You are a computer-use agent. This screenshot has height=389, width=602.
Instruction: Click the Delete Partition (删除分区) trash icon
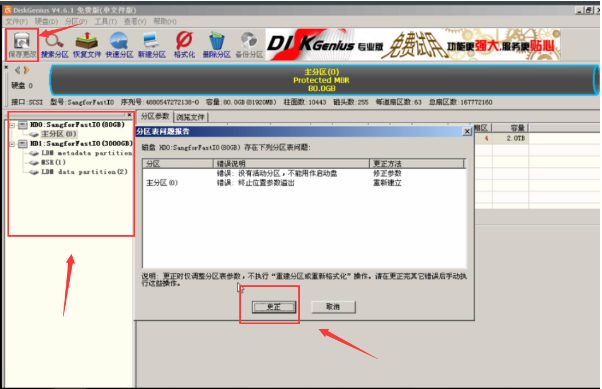[x=217, y=45]
